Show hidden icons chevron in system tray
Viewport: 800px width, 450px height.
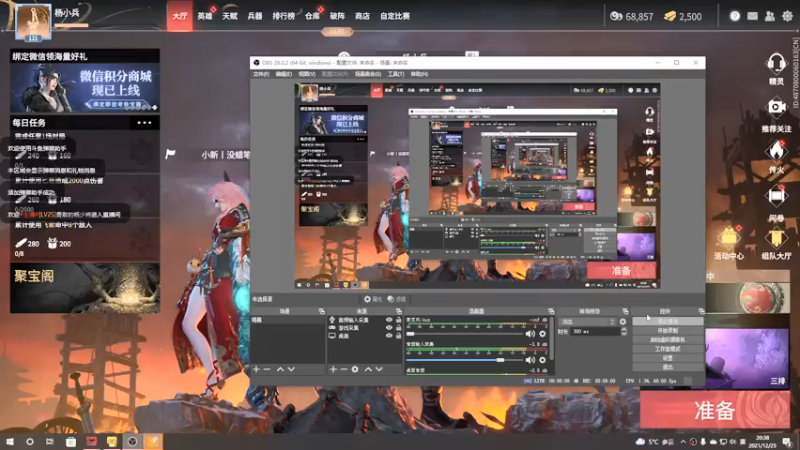[x=683, y=442]
